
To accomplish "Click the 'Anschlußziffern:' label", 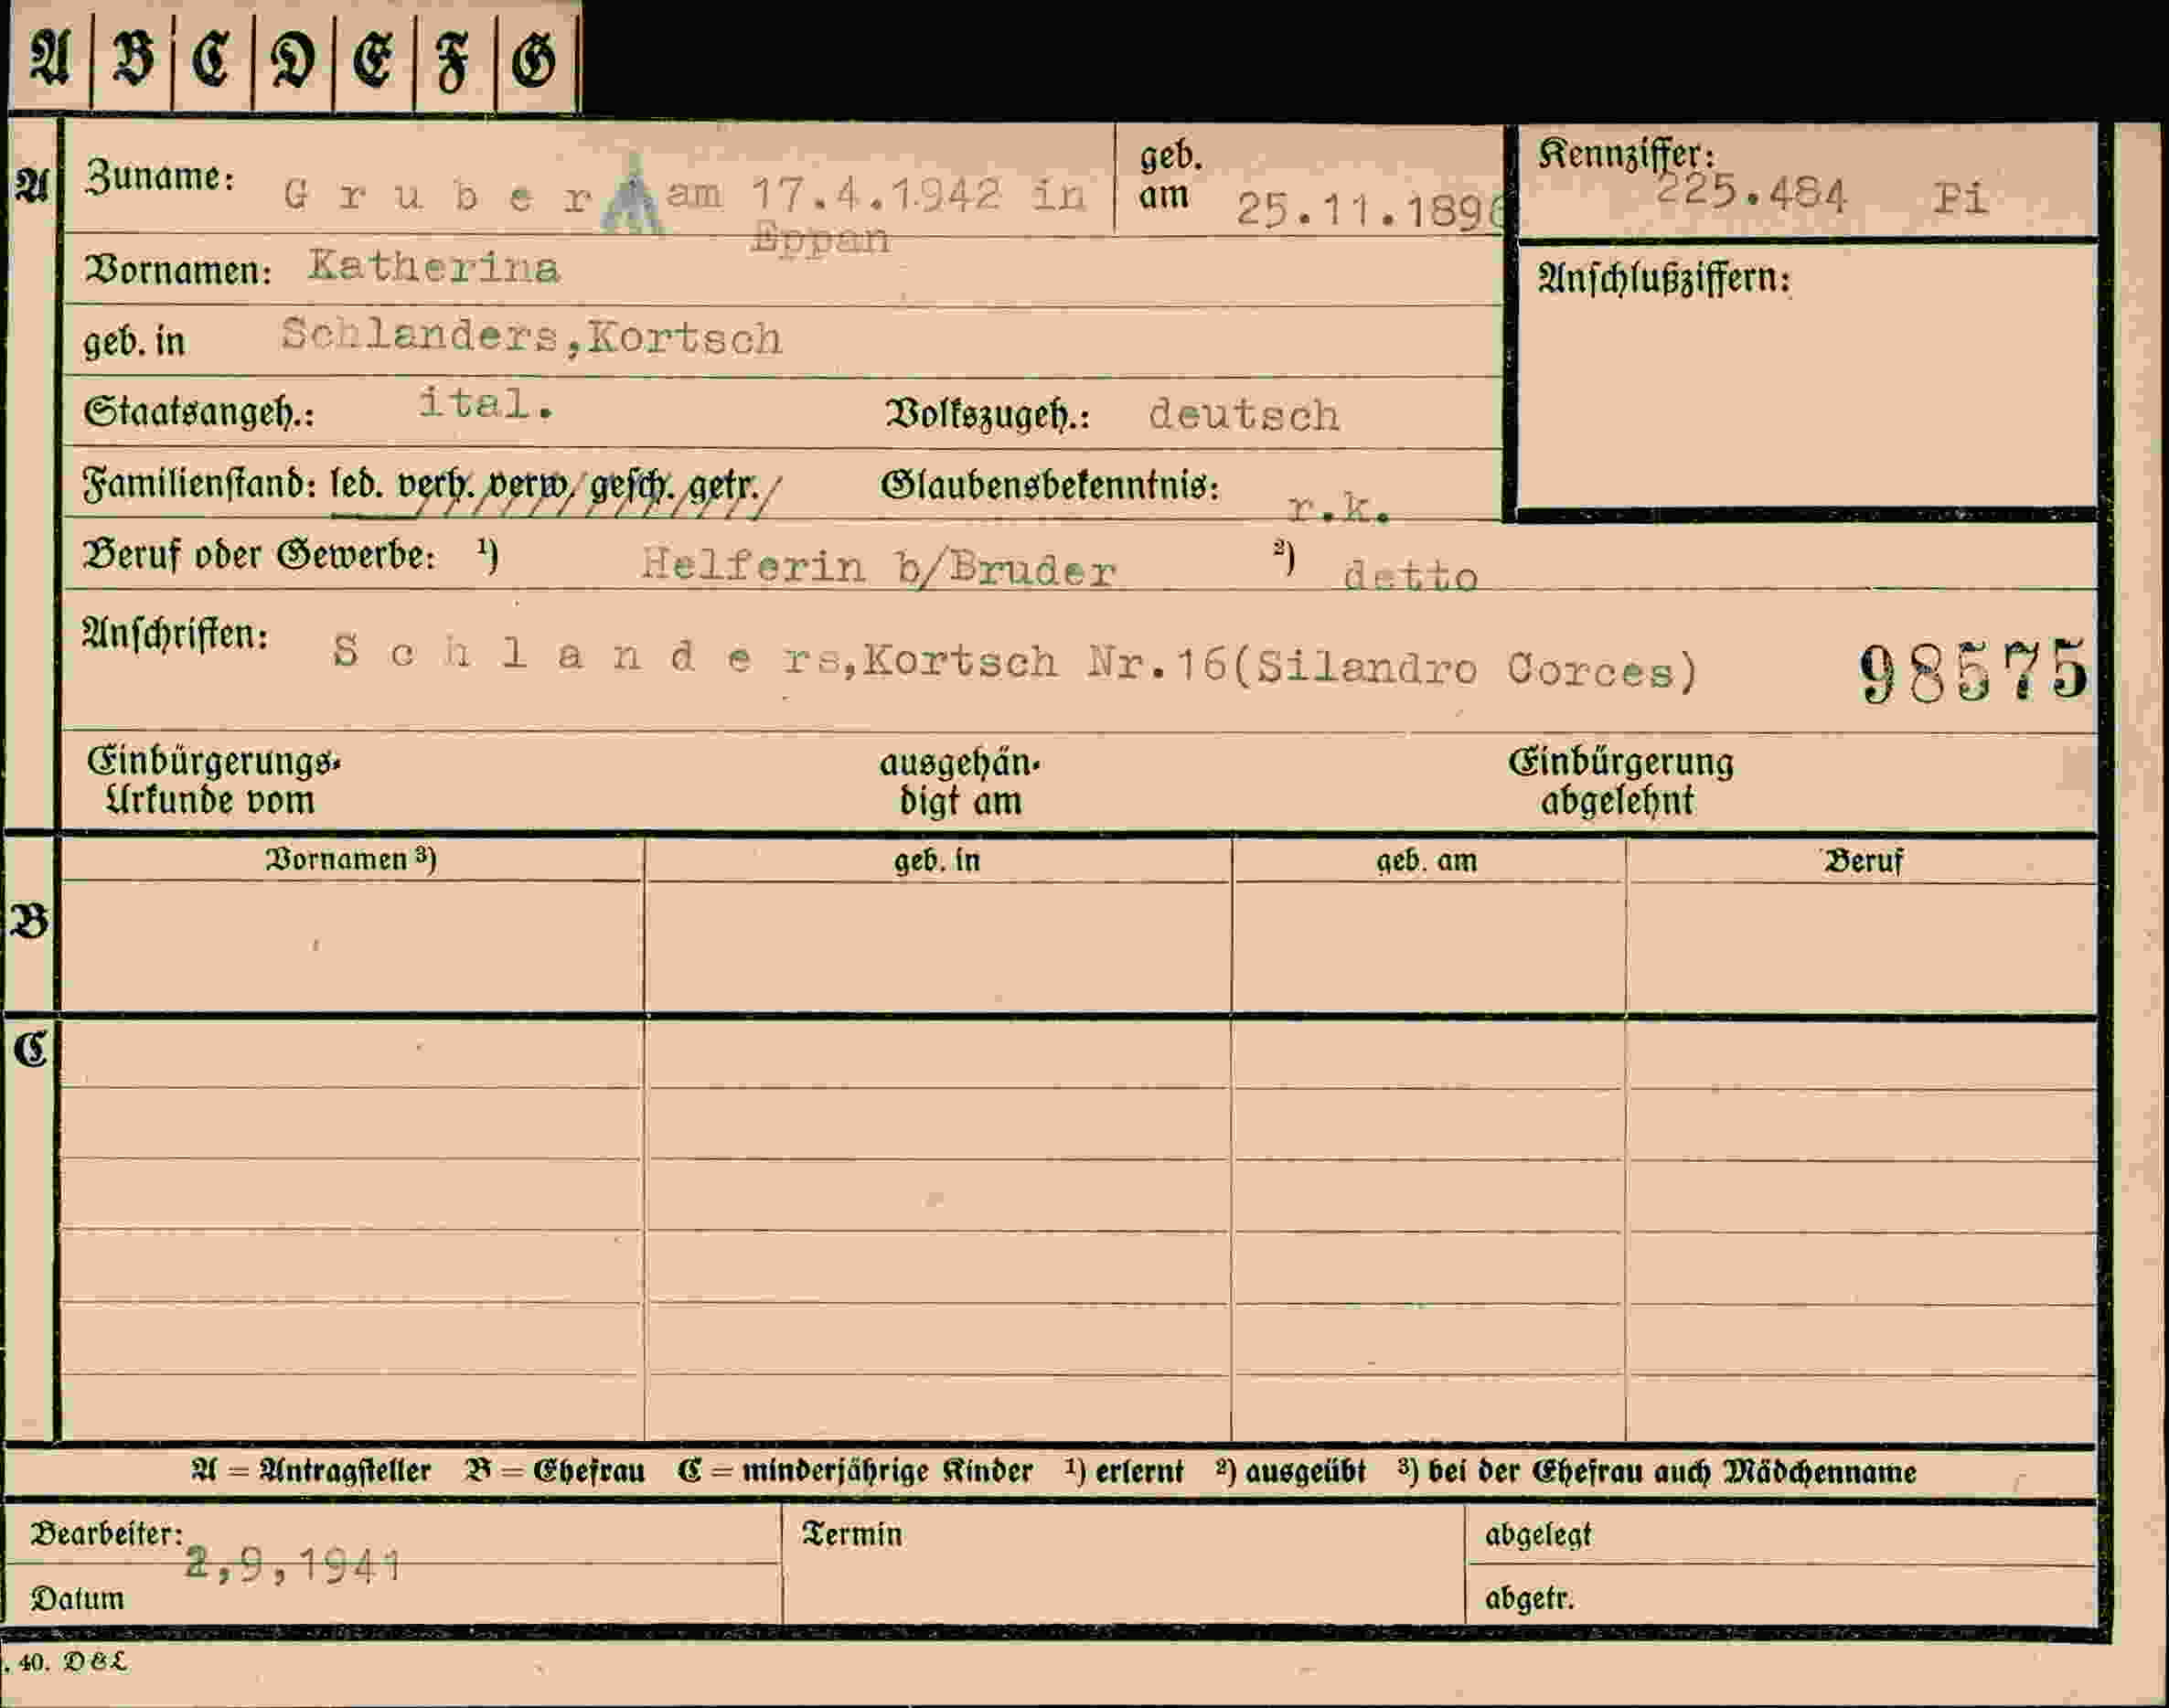I will pos(1663,279).
